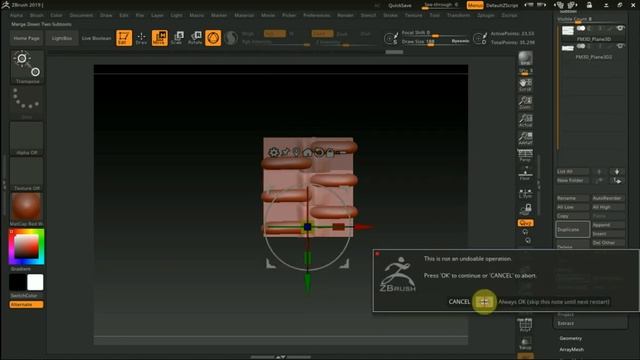Viewport: 640px width, 360px height.
Task: Open the Texture Off slot
Action: (x=27, y=173)
